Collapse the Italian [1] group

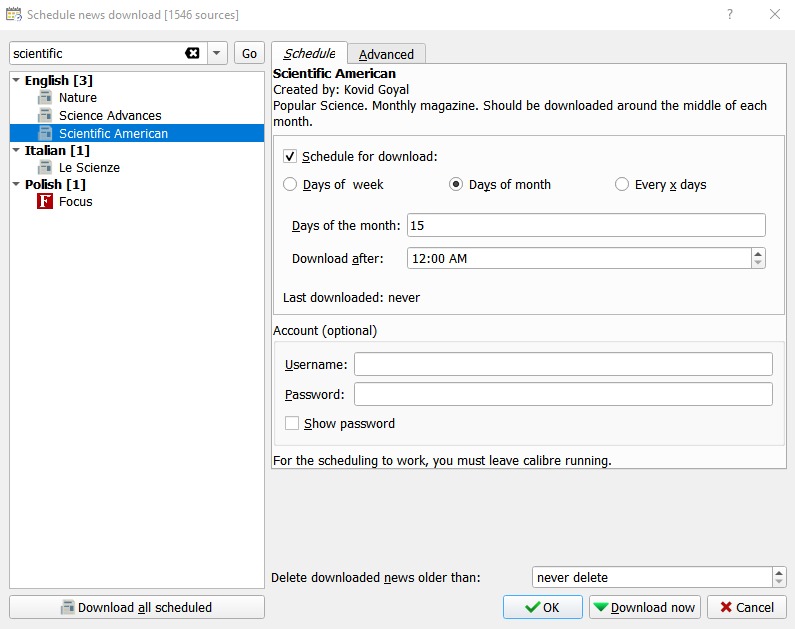click(16, 150)
